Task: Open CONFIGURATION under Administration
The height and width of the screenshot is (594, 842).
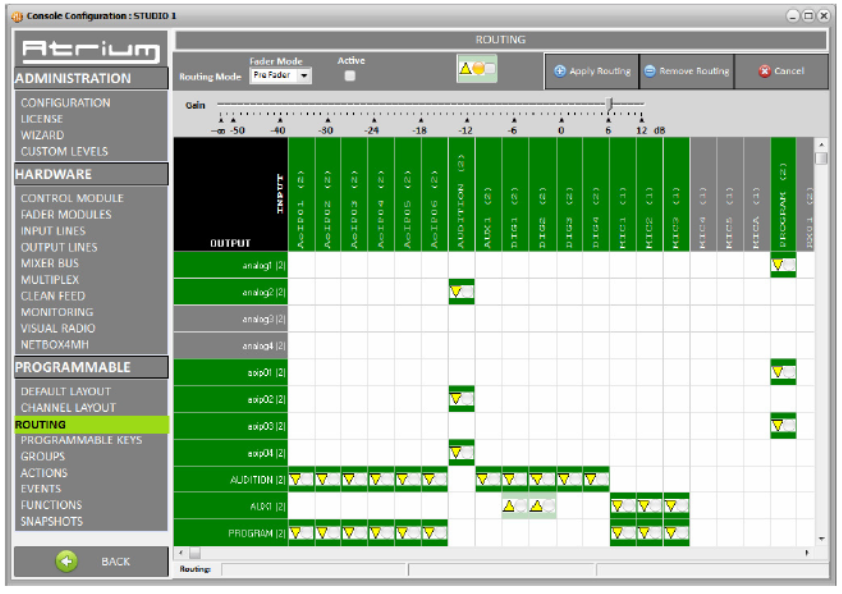Action: 65,102
